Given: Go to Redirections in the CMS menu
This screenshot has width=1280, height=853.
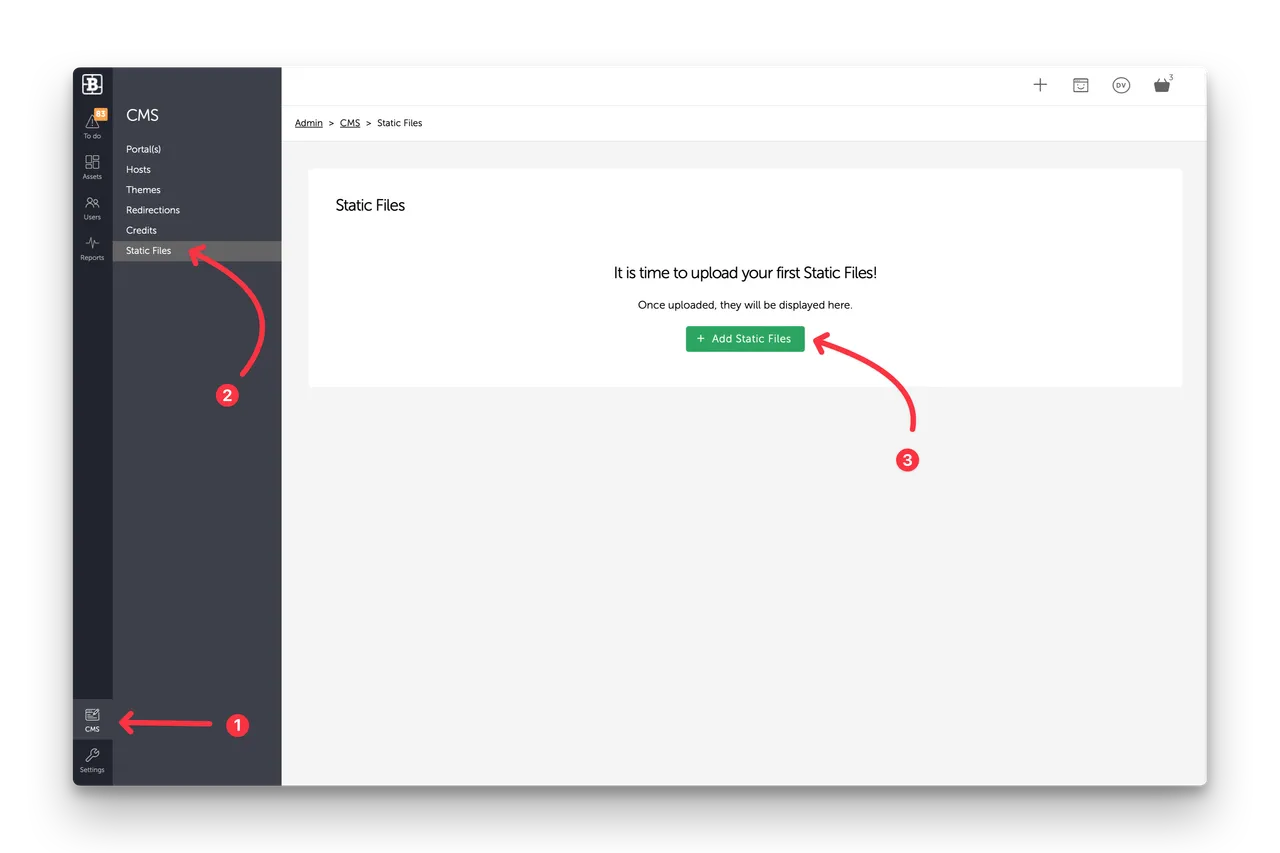Looking at the screenshot, I should pos(153,210).
